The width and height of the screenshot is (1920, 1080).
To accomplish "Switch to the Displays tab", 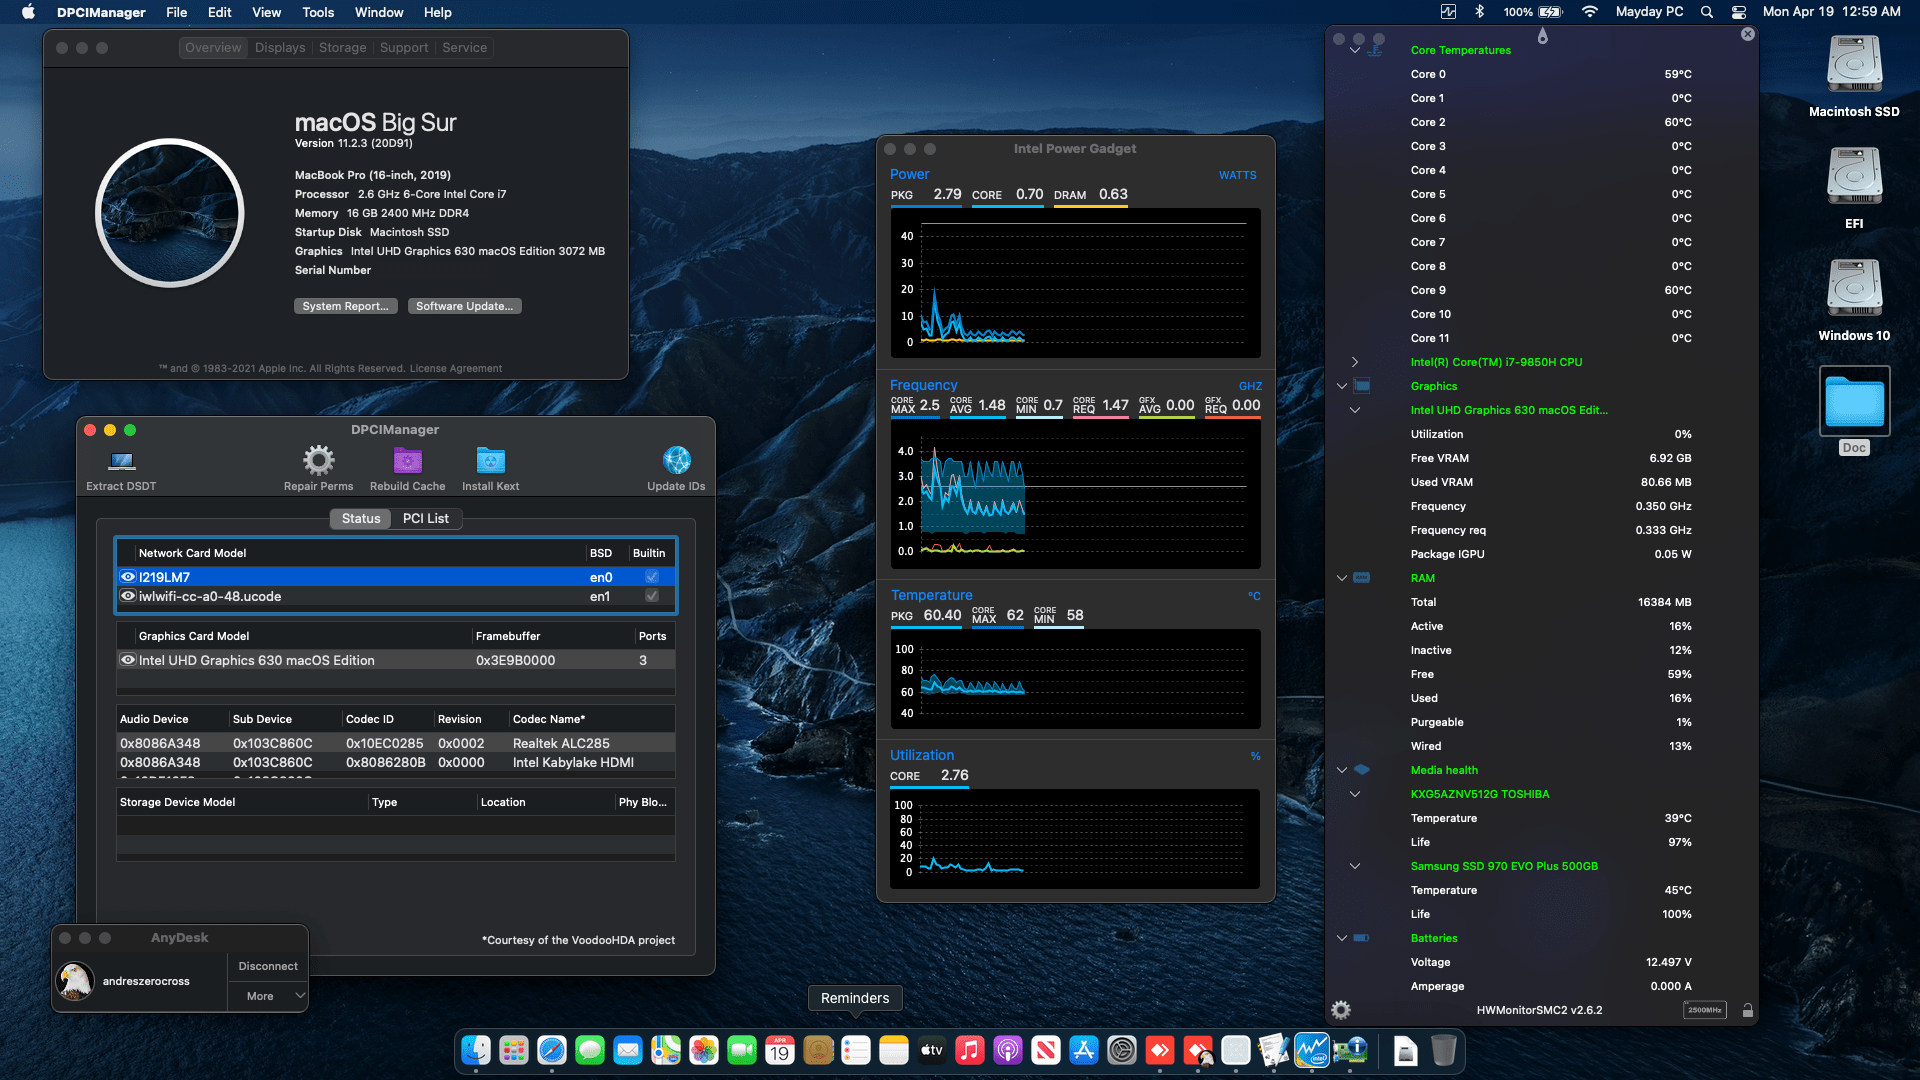I will 280,48.
